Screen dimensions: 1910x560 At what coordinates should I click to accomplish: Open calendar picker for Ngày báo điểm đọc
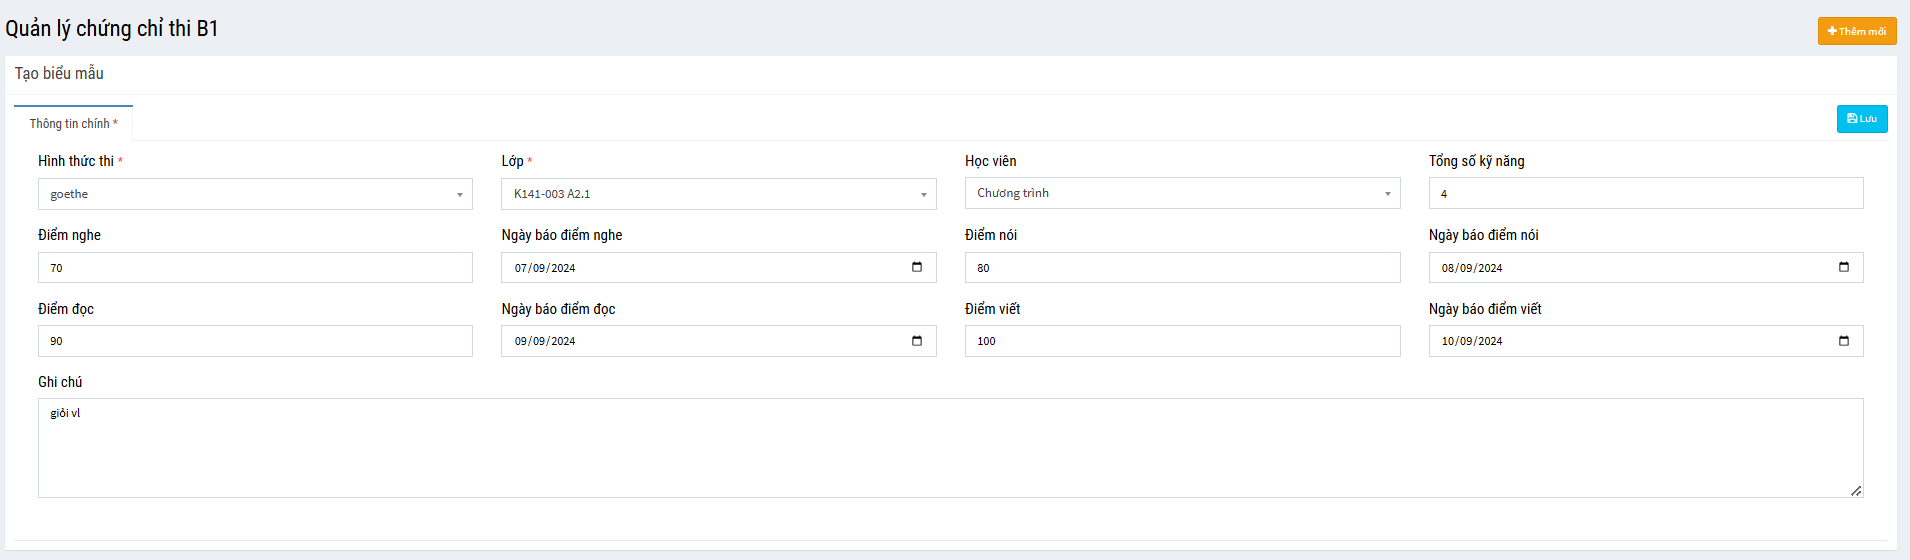click(x=917, y=341)
